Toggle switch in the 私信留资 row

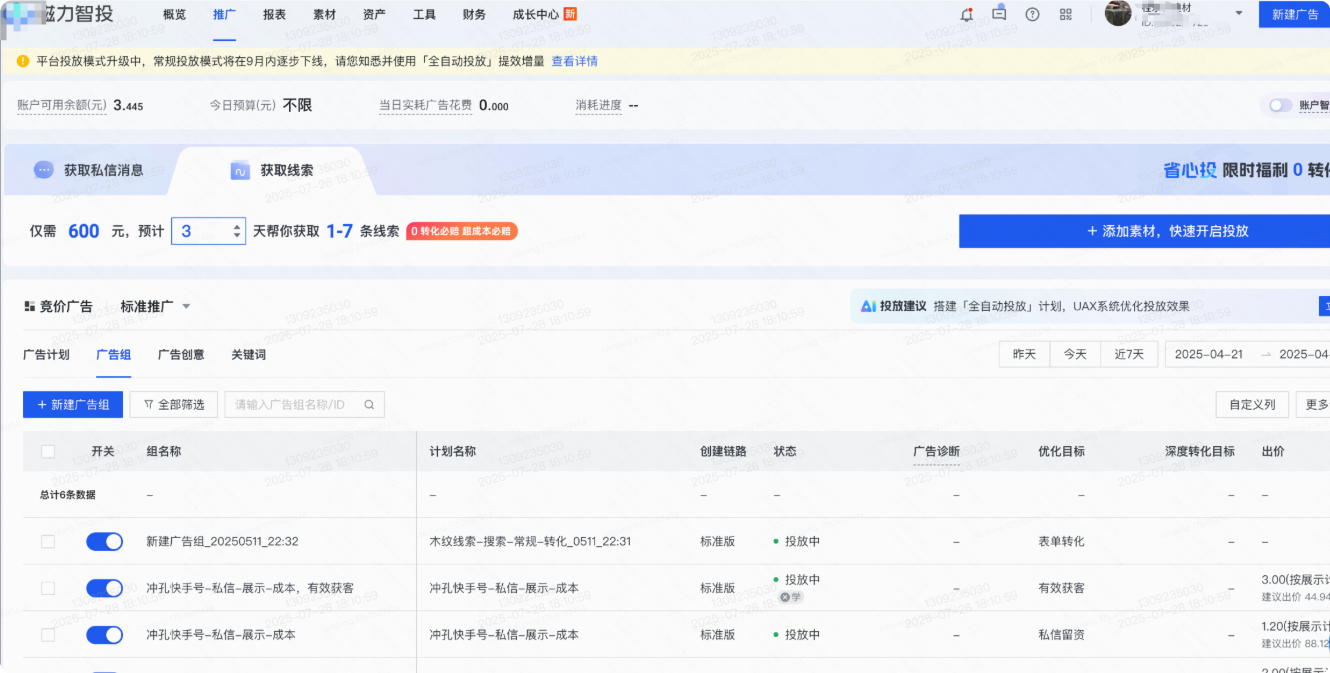[104, 635]
